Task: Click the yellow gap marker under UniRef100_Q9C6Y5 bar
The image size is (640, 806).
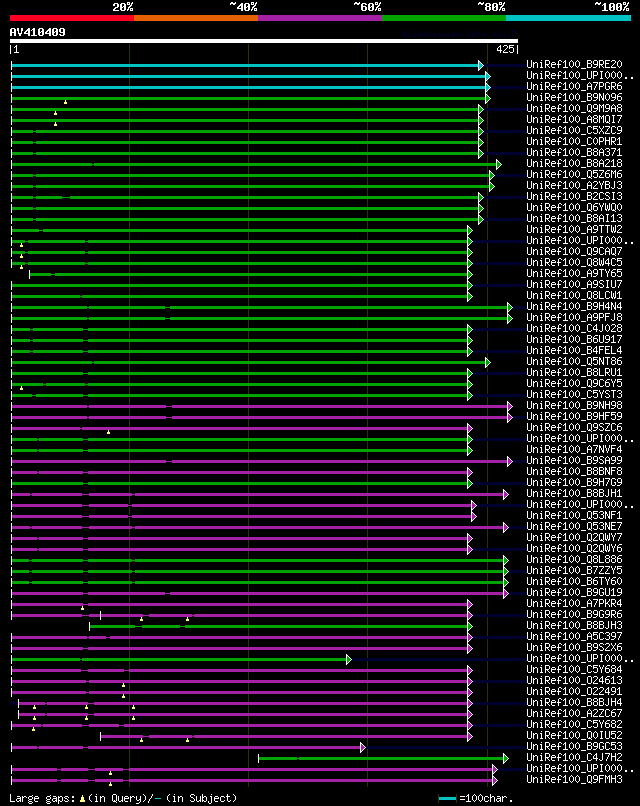Action: (22, 388)
